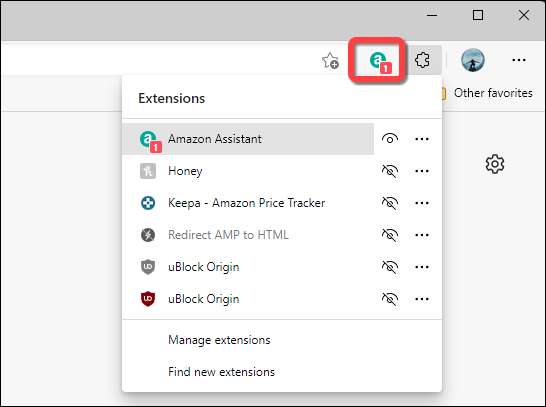Show Keepa Price Tracker in toolbar
The width and height of the screenshot is (546, 407).
tap(390, 203)
